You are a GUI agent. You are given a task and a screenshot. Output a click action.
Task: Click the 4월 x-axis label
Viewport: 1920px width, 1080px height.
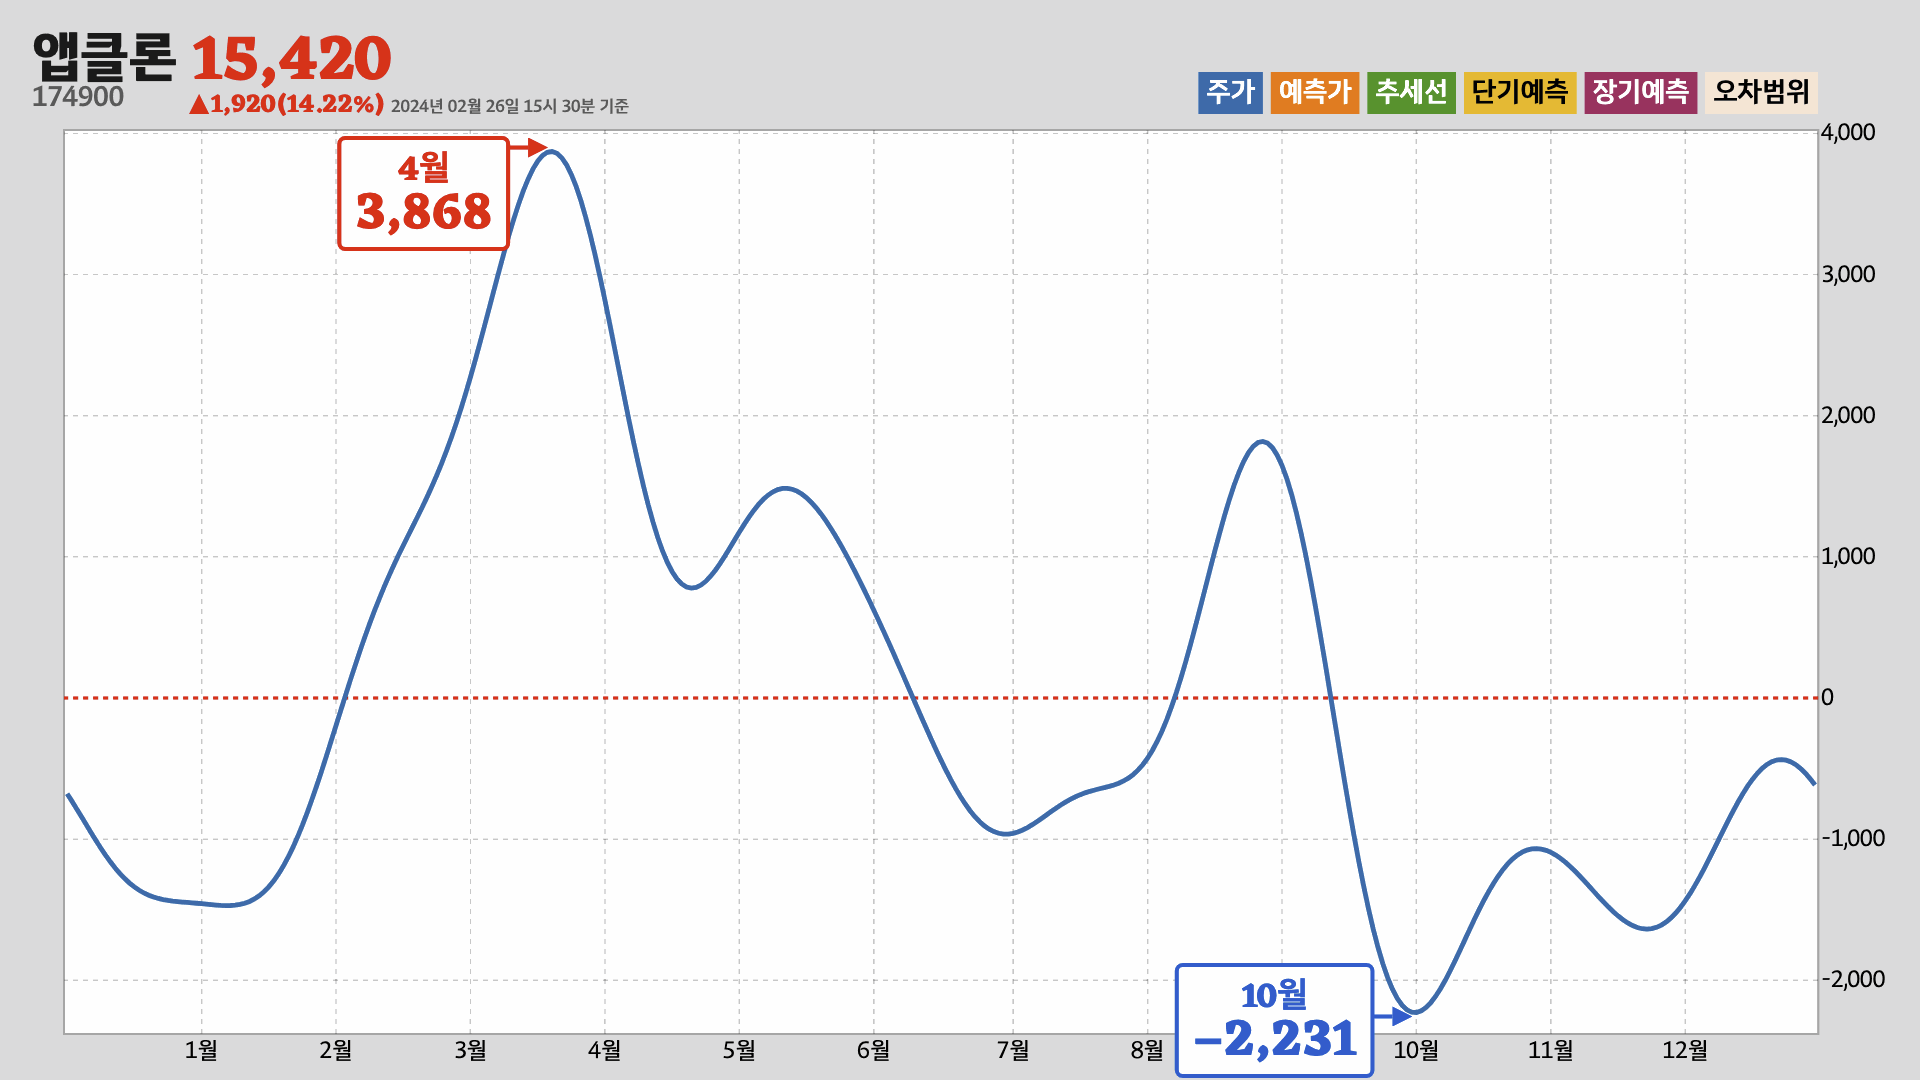604,1050
